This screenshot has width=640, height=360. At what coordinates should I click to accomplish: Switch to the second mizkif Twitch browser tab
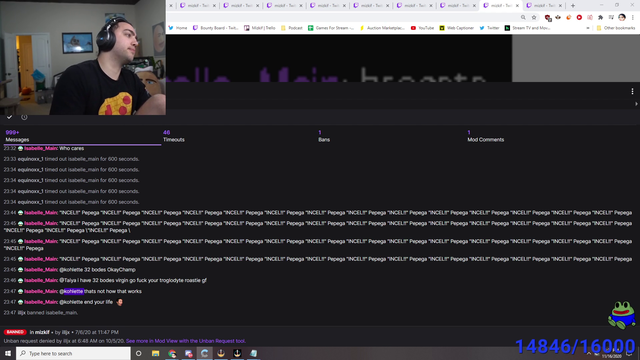240,6
